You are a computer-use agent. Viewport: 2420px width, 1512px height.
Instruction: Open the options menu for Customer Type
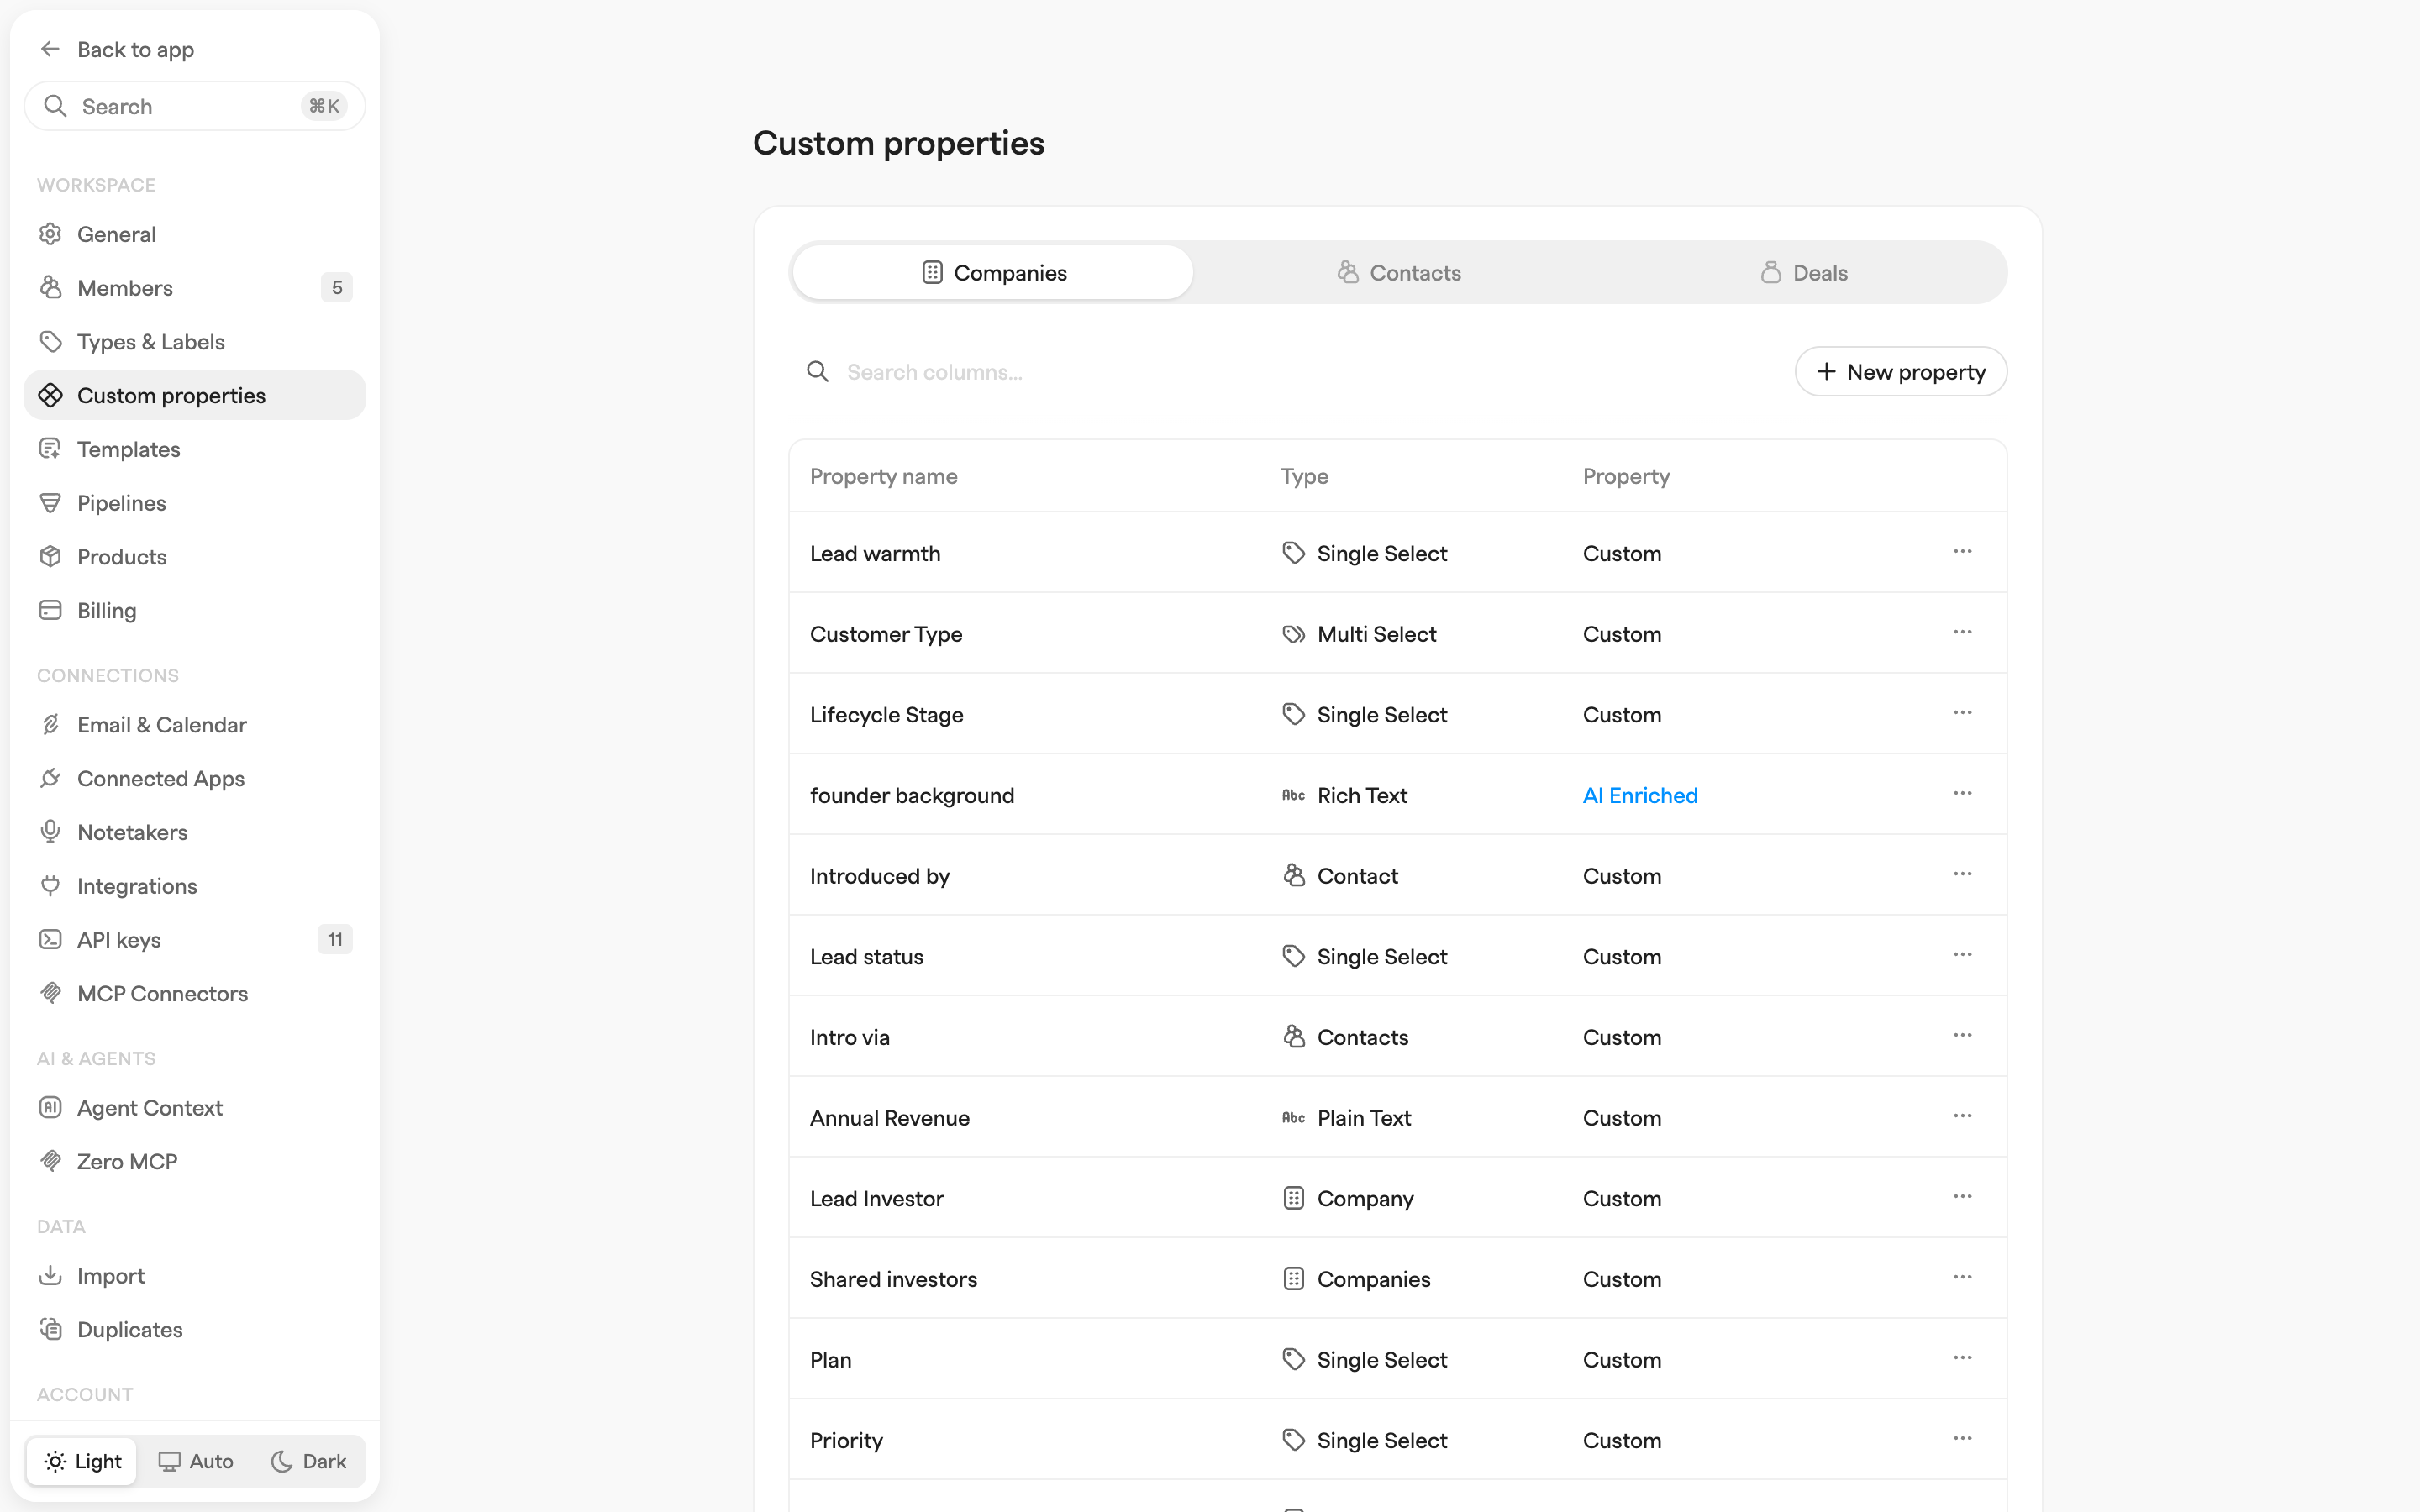coord(1962,633)
